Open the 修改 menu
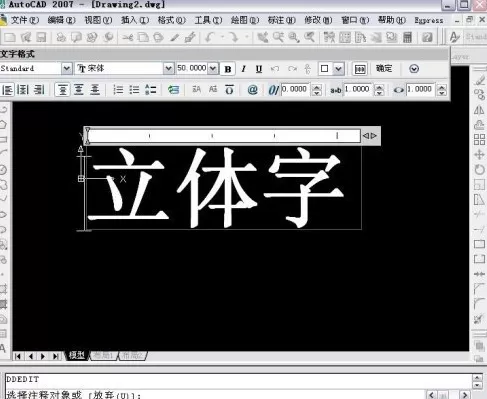The image size is (487, 399). (x=318, y=20)
